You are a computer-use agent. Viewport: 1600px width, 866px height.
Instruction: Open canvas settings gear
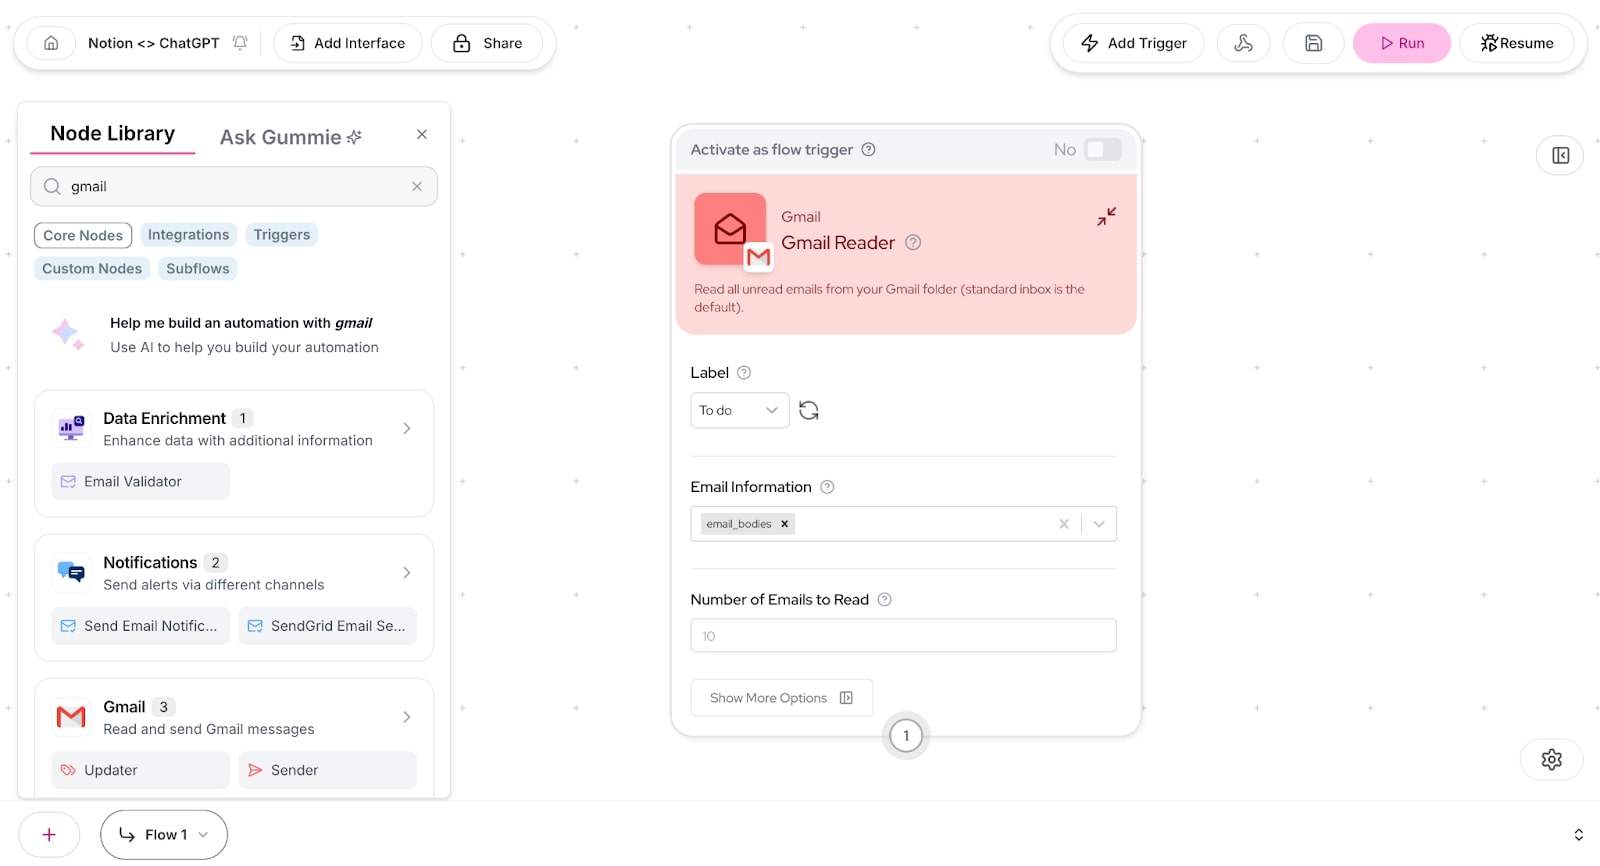pos(1551,759)
